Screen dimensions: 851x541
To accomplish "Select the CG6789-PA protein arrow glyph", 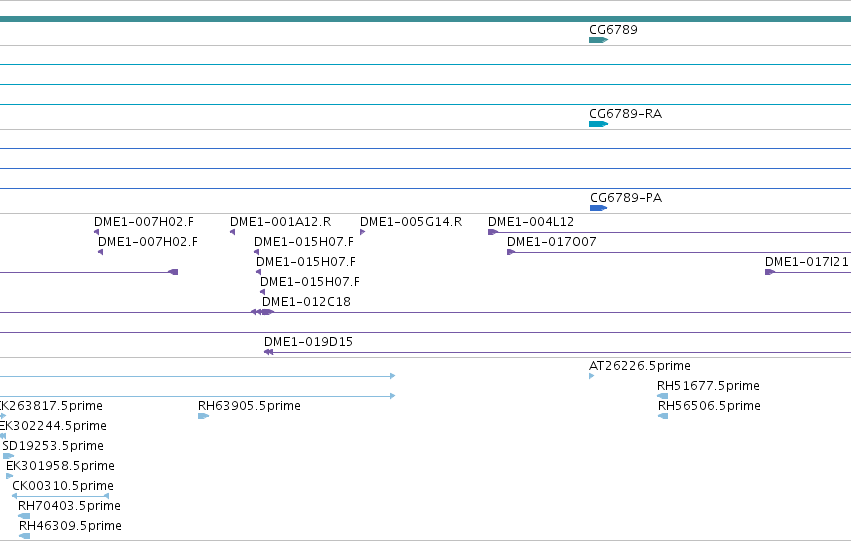I will pyautogui.click(x=598, y=208).
